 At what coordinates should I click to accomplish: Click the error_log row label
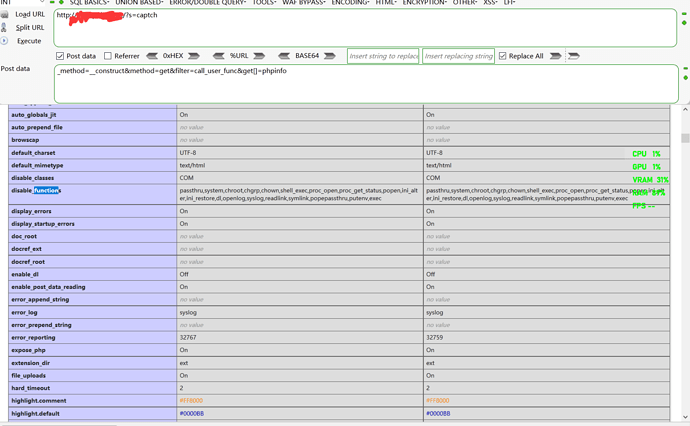coord(24,312)
